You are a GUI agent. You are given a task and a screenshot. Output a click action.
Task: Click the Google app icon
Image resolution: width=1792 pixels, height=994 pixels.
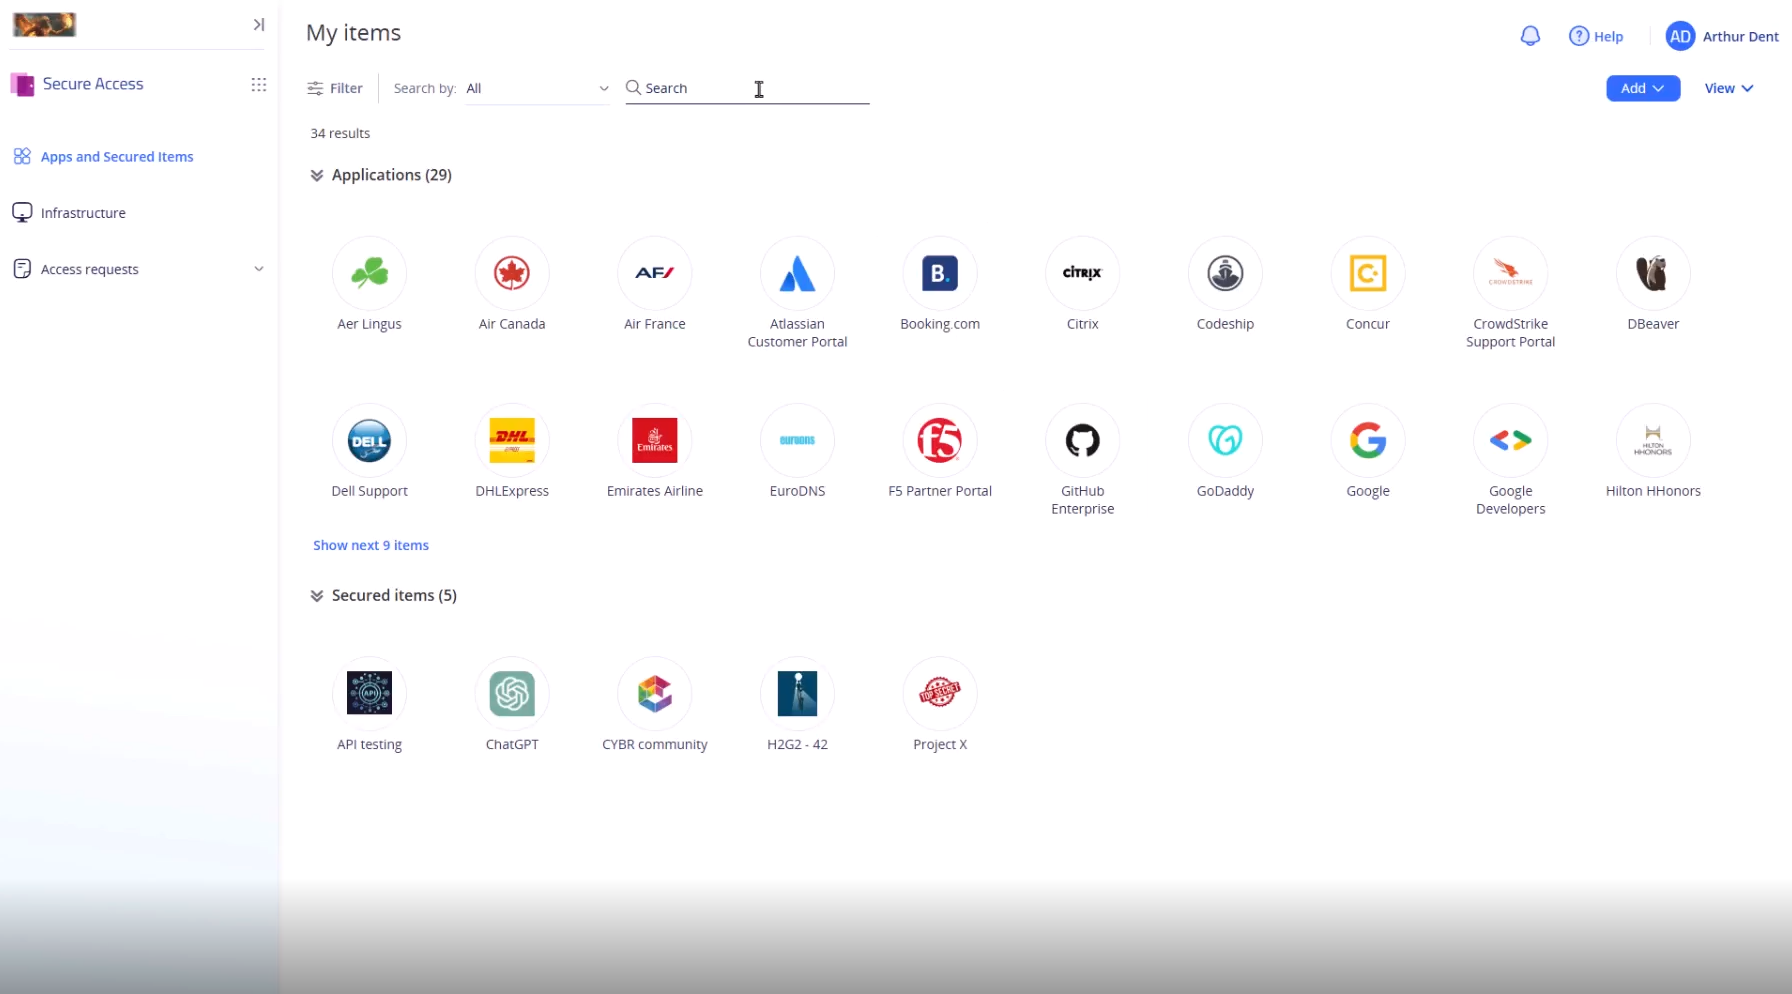(1368, 440)
